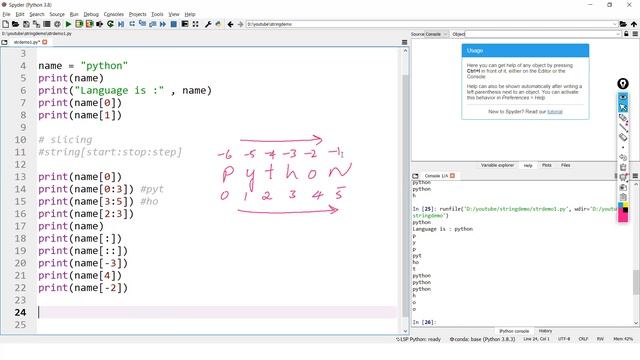Open a file using the folder icon
640x360 pixels.
[x=16, y=24]
